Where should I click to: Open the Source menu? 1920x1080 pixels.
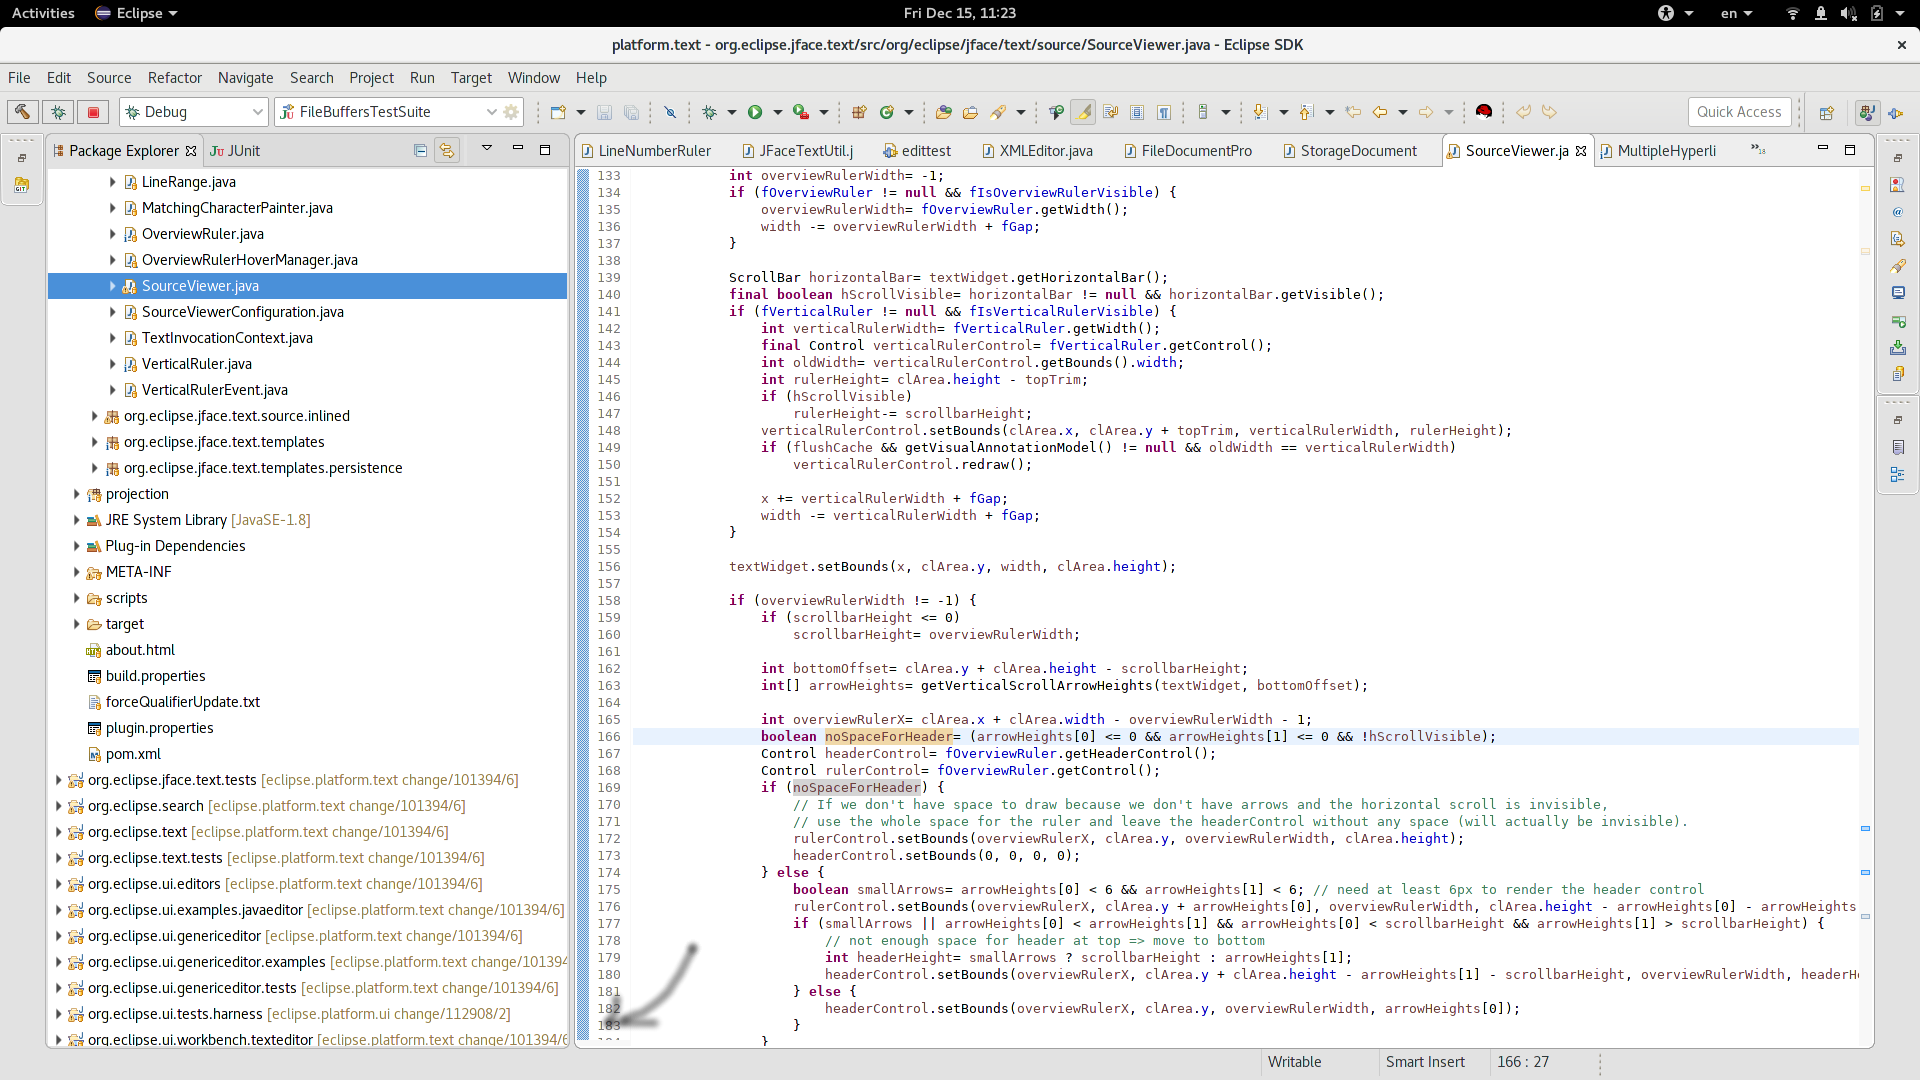click(x=109, y=78)
